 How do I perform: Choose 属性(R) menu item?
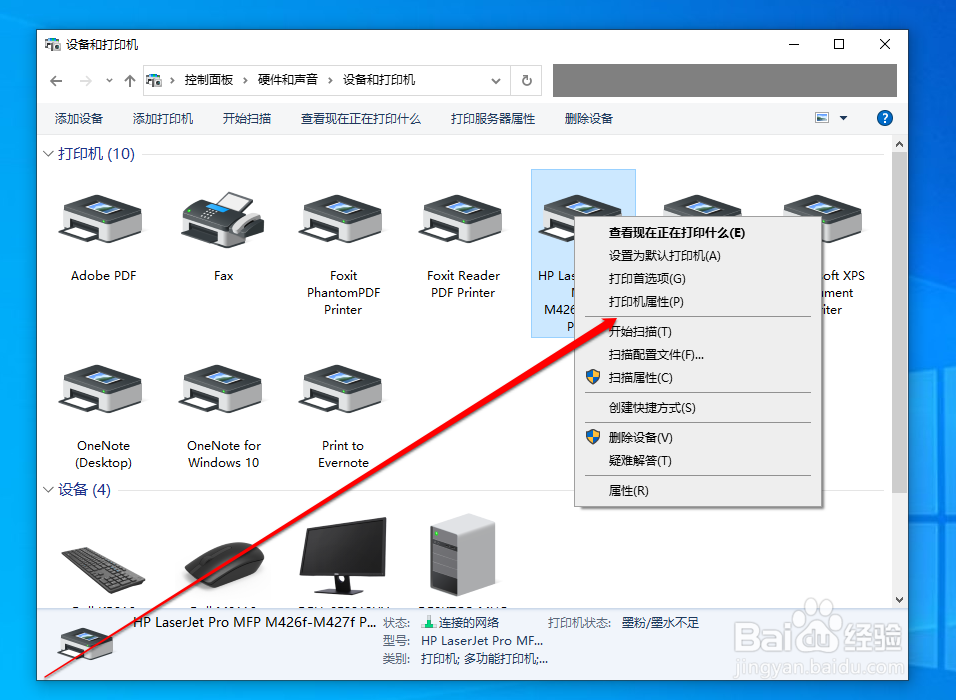pos(698,491)
